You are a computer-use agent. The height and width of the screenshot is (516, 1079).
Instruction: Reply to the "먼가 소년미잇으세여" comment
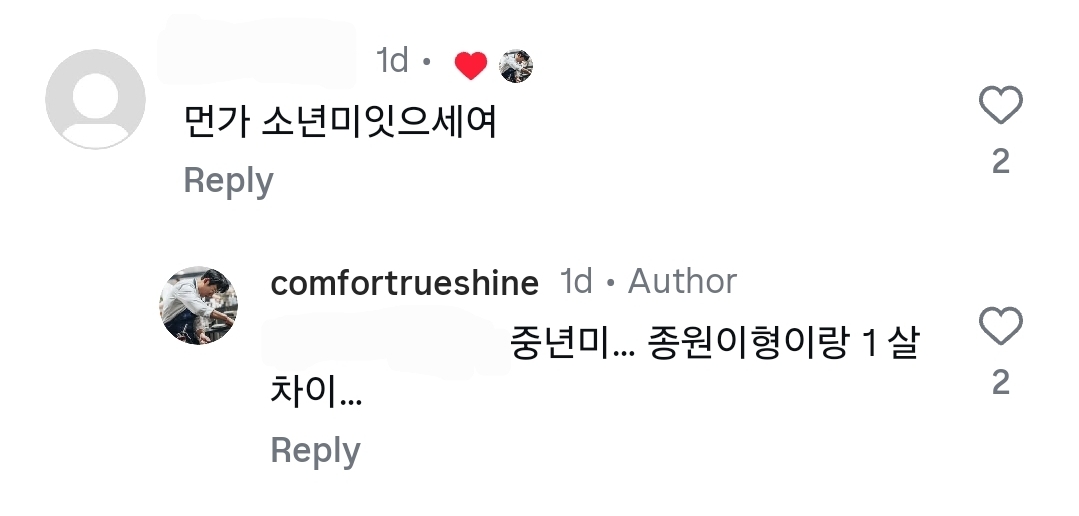[228, 181]
